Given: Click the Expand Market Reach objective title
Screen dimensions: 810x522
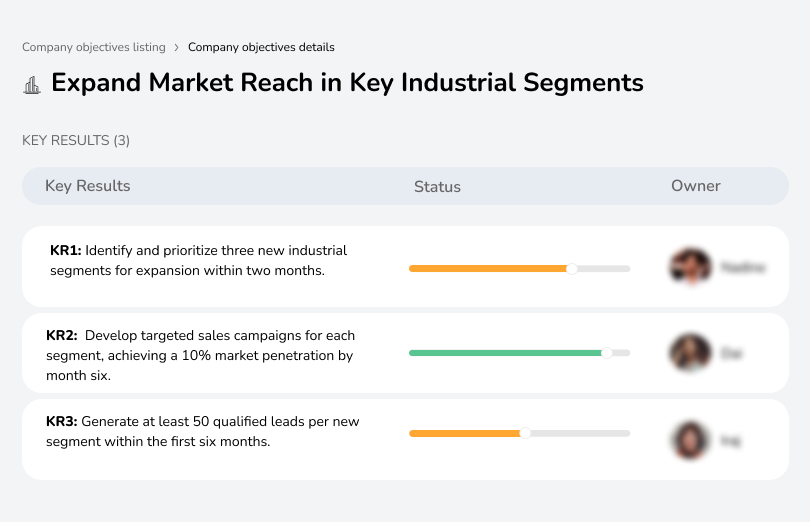Looking at the screenshot, I should pos(347,83).
